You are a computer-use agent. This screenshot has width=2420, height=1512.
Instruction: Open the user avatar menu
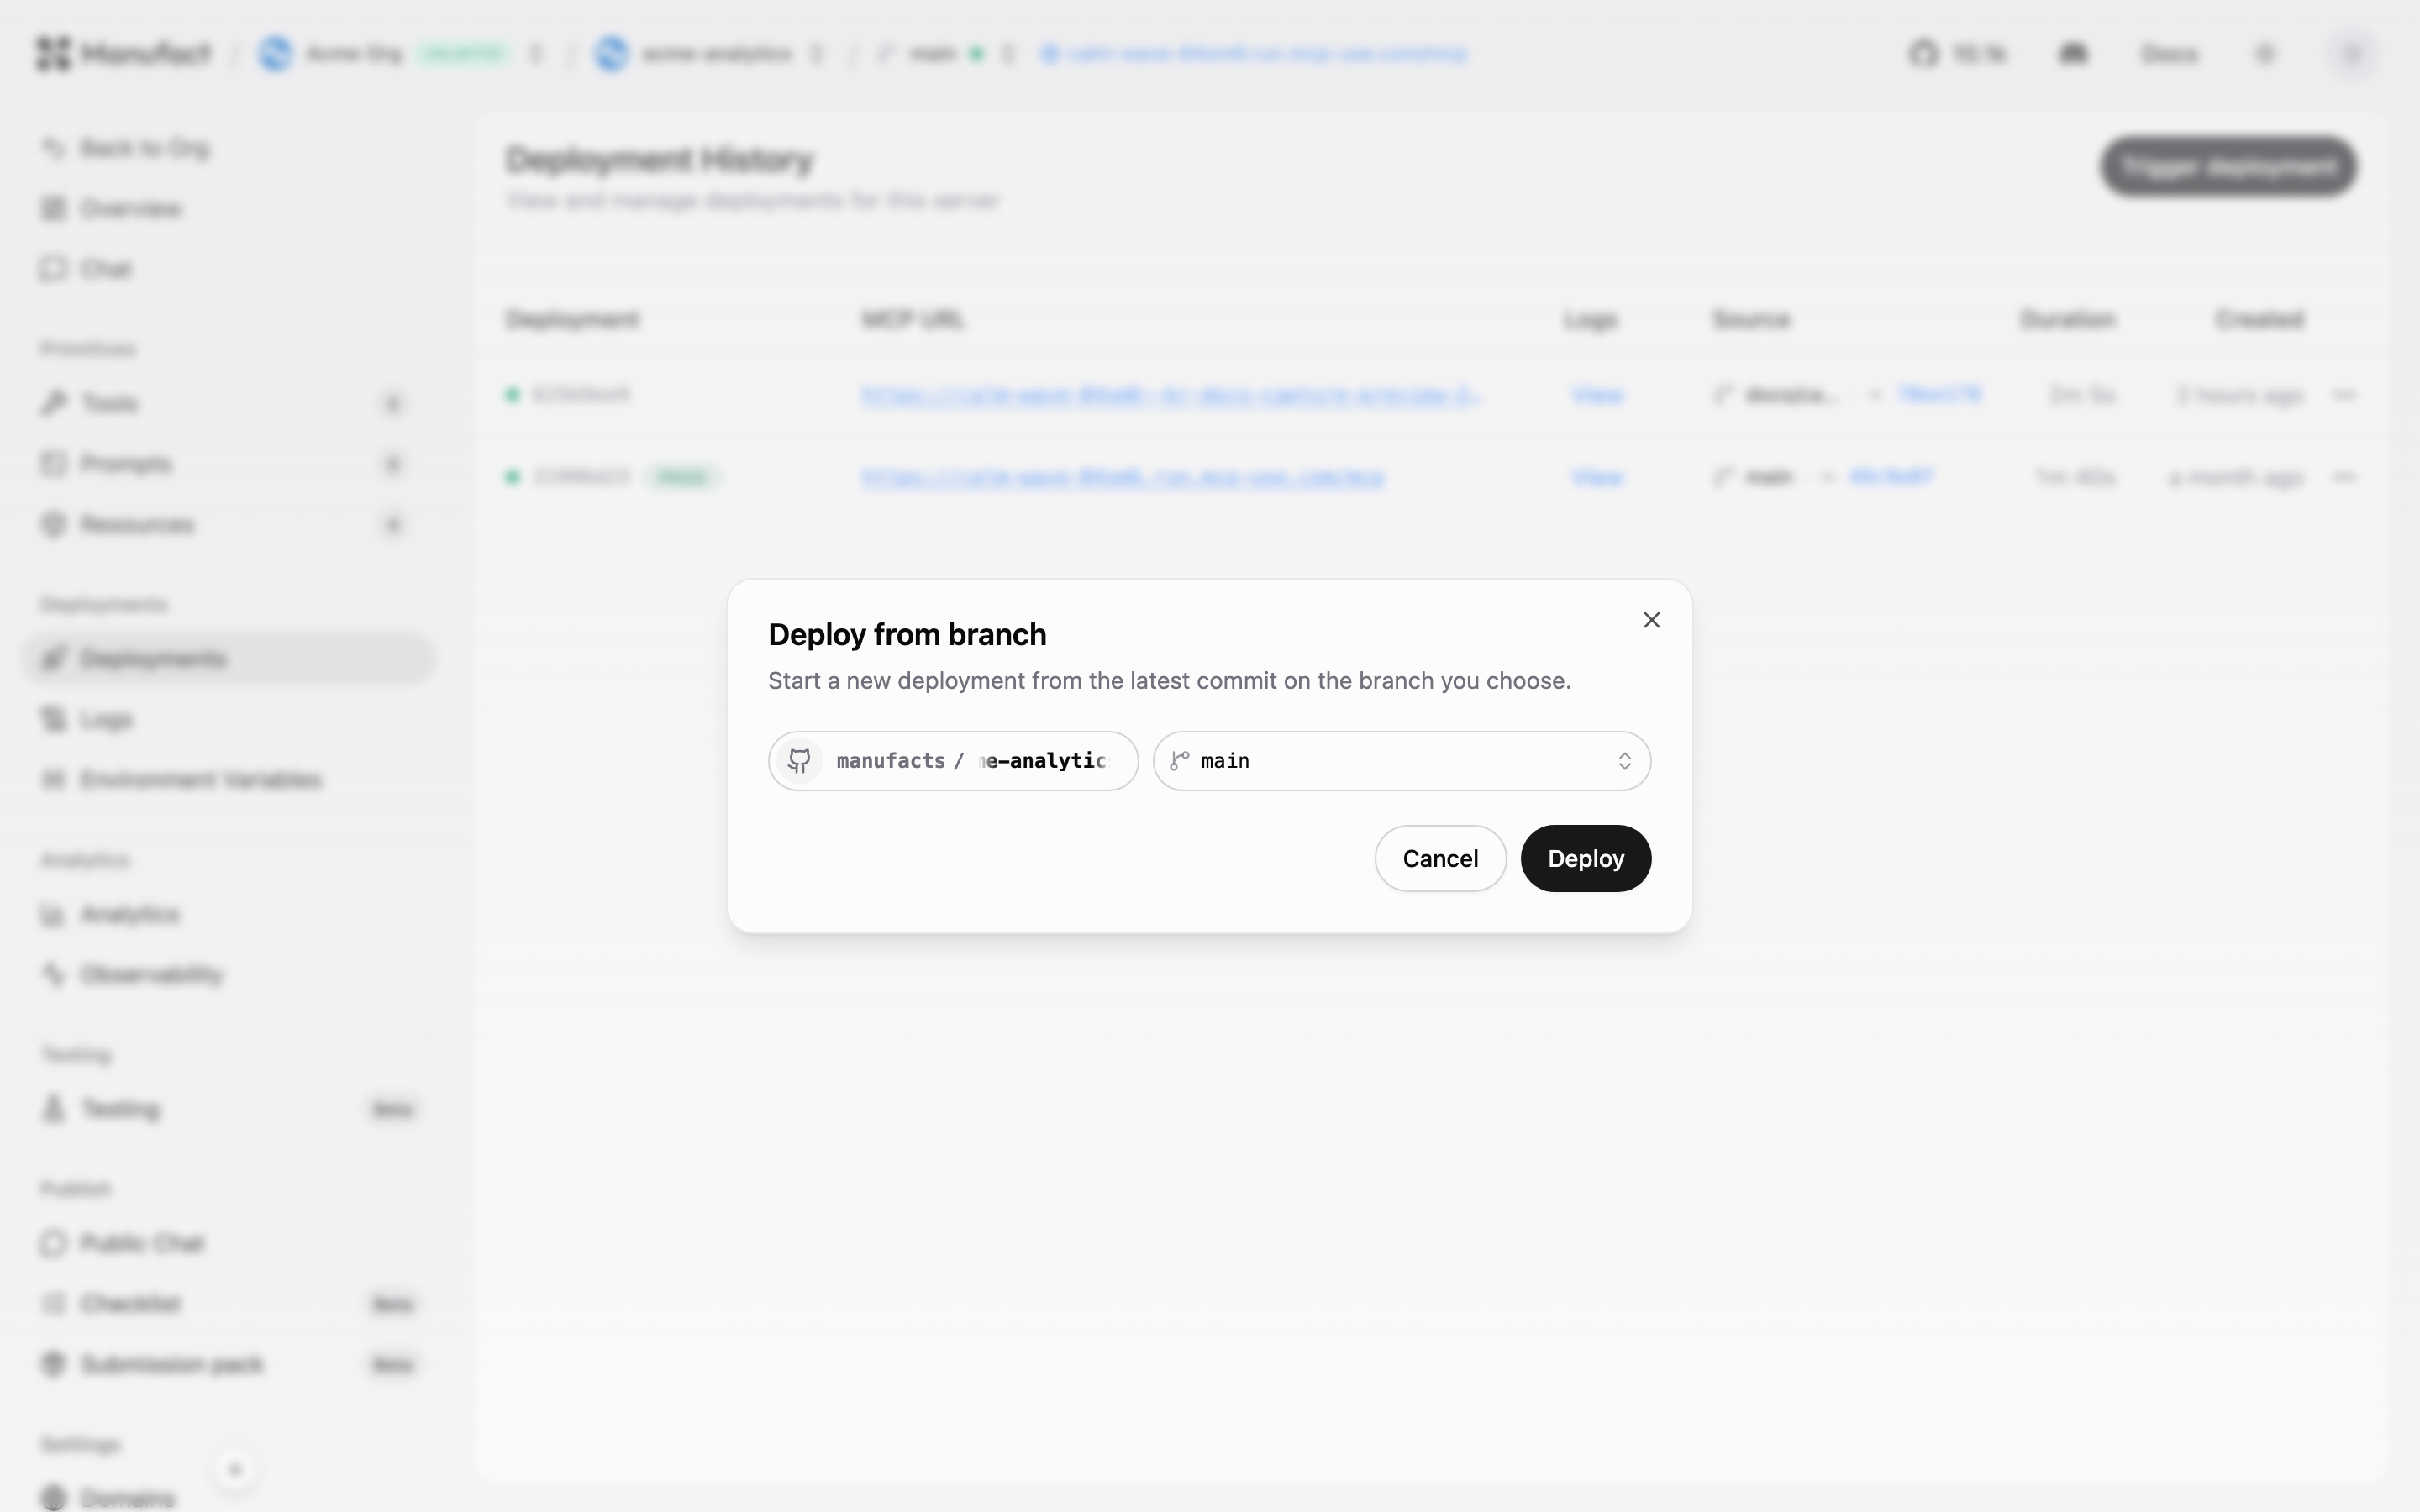coord(2352,53)
